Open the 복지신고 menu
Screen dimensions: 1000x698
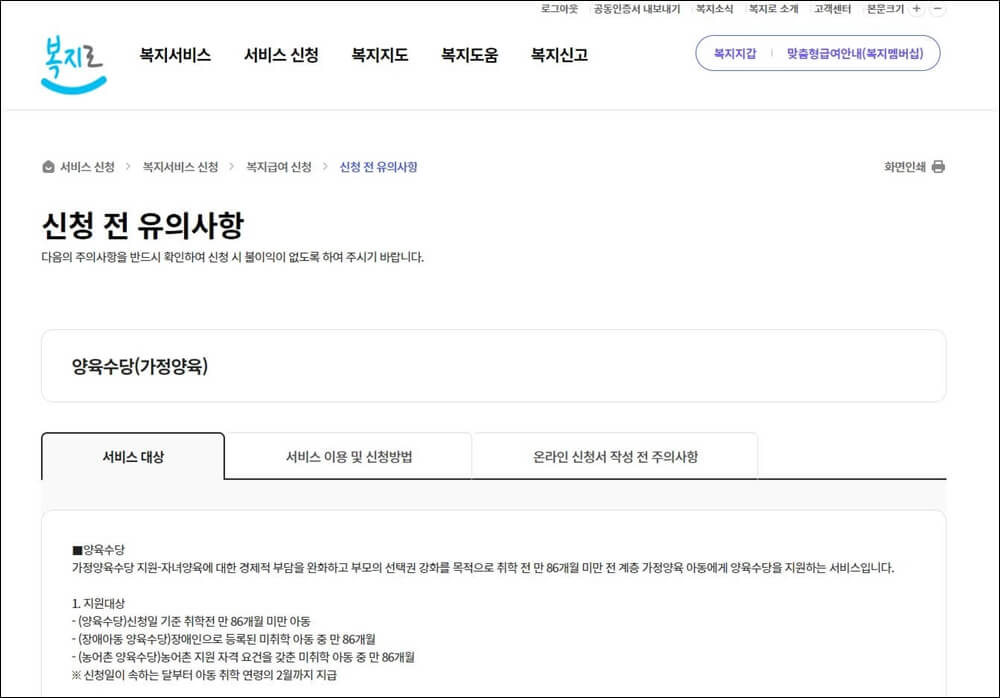(556, 56)
